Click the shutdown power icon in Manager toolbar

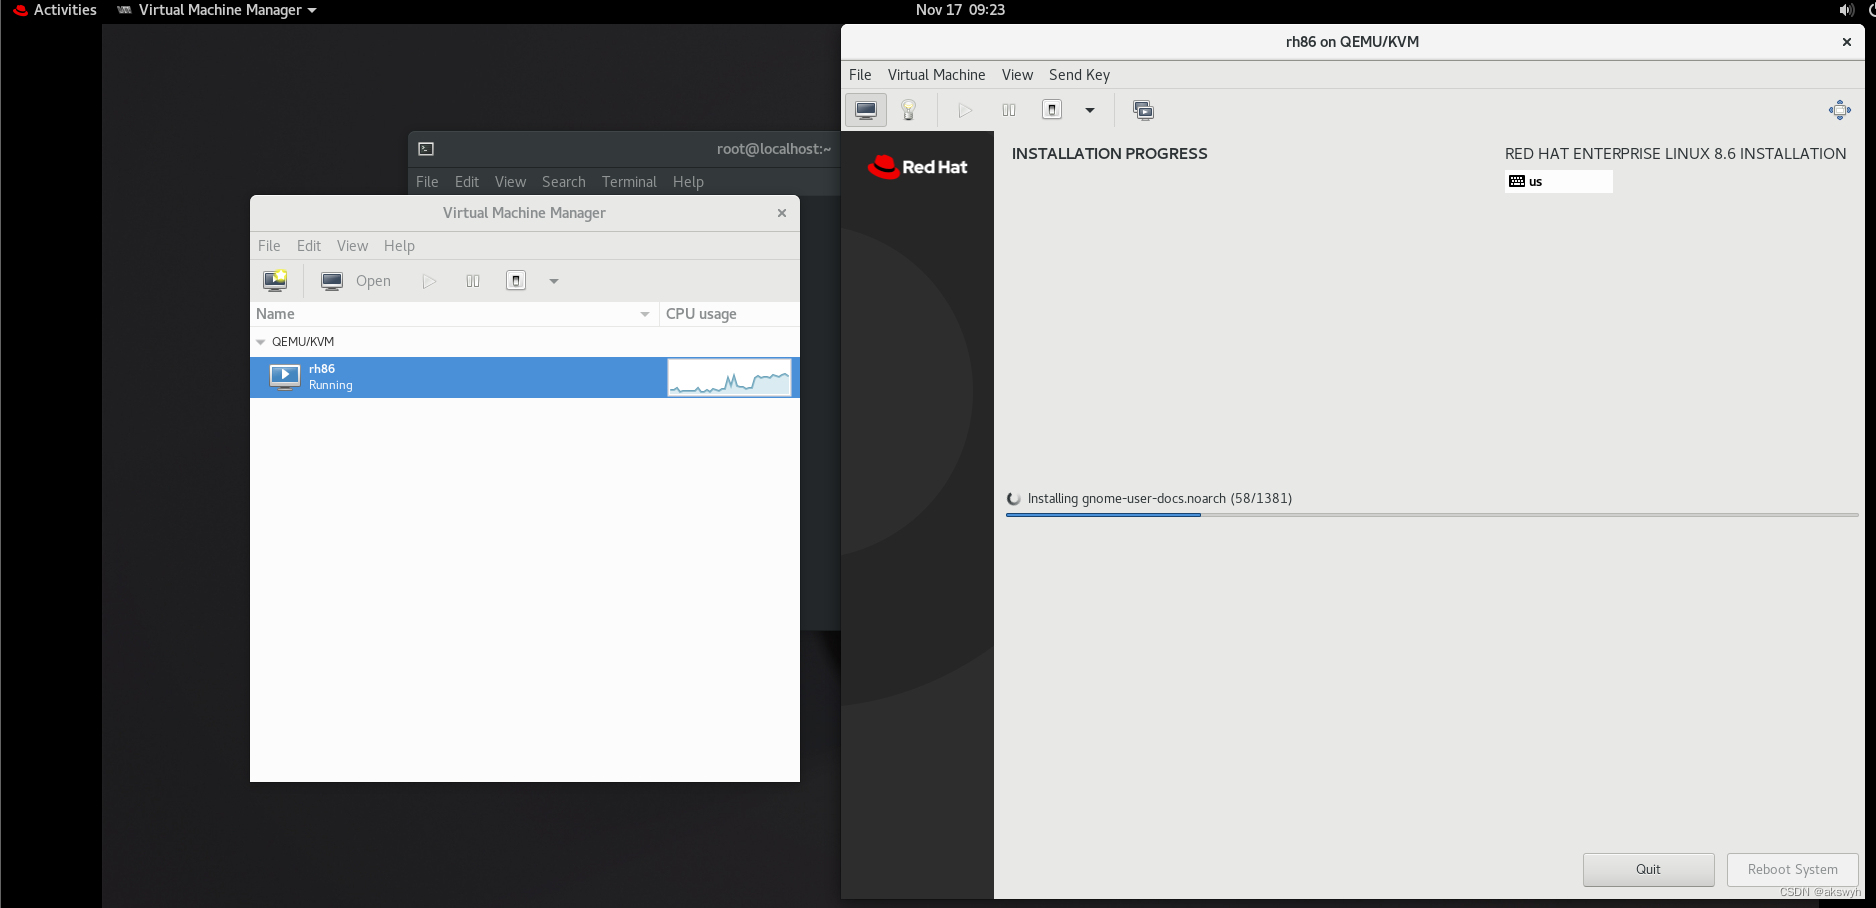point(516,281)
